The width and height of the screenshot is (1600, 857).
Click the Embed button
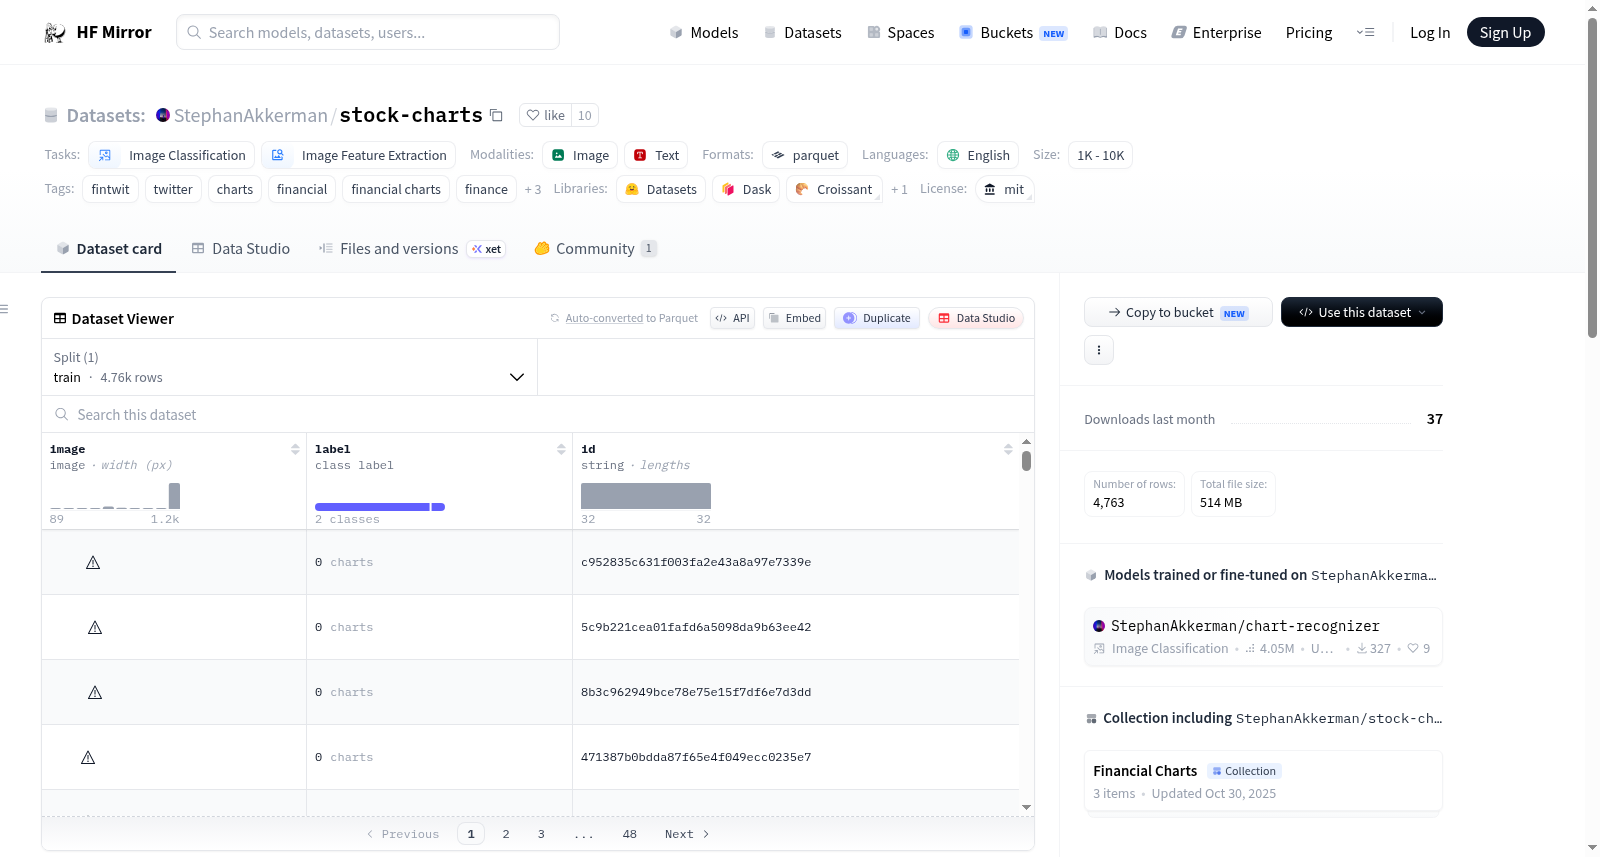click(x=794, y=318)
